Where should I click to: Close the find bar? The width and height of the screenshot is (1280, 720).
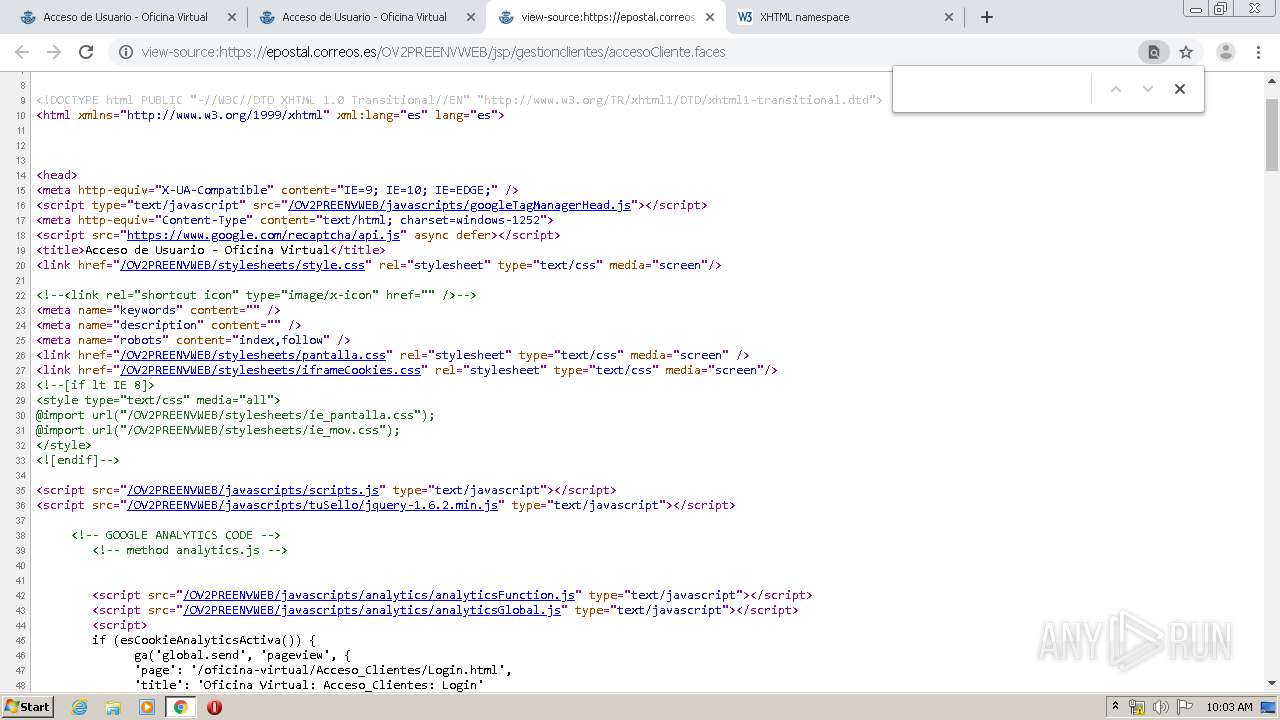[x=1180, y=89]
